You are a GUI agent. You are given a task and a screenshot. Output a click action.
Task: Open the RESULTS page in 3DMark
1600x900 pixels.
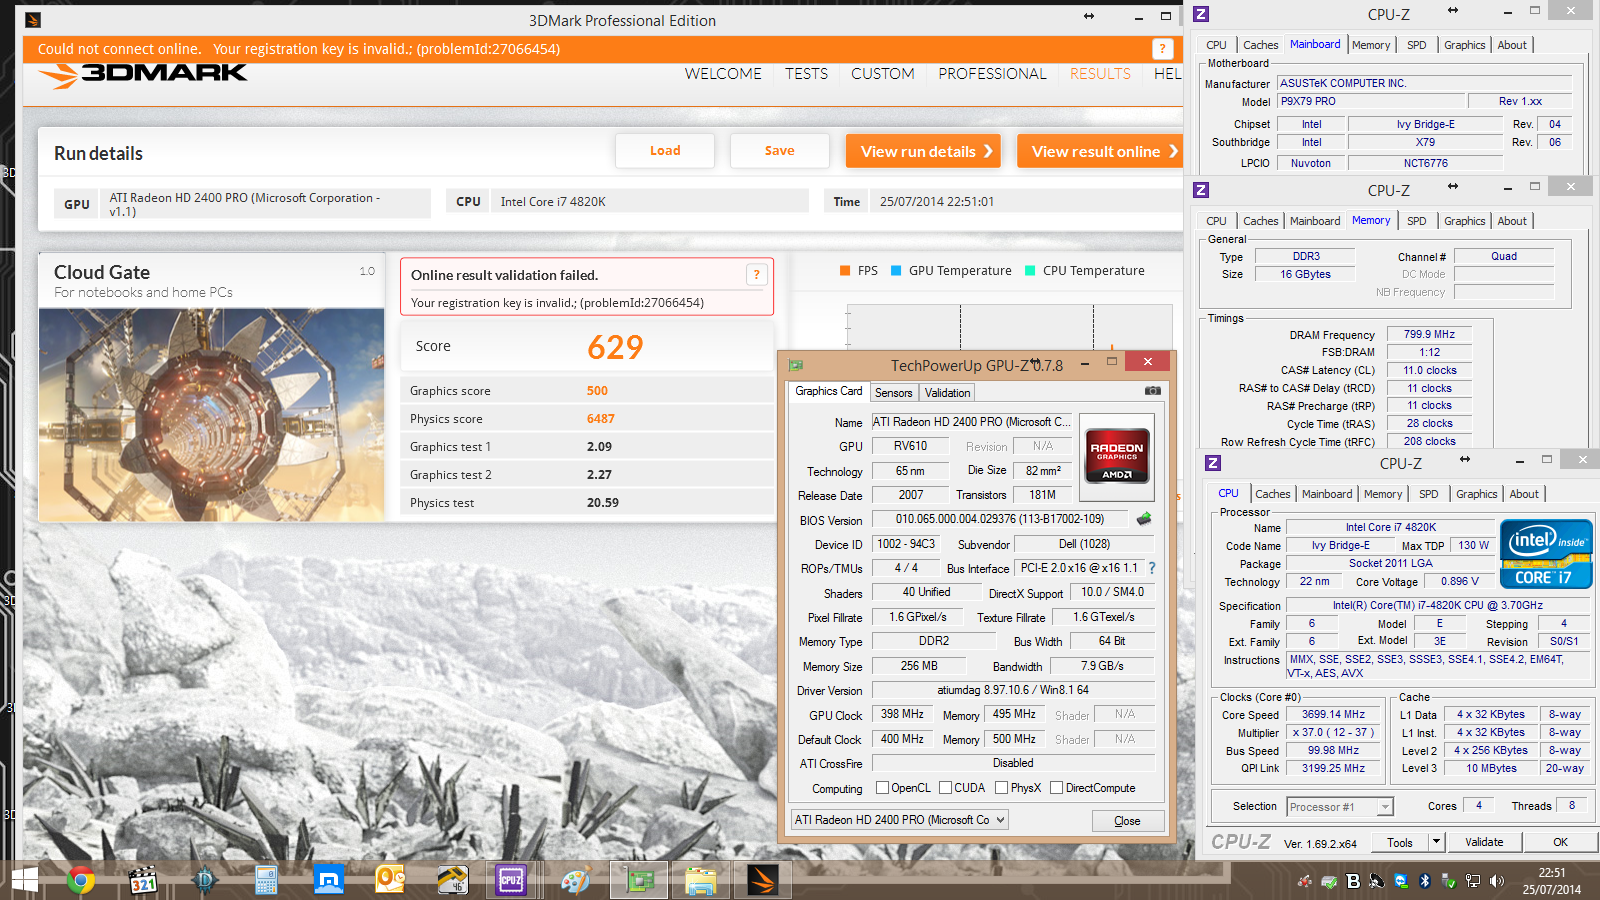pos(1100,74)
